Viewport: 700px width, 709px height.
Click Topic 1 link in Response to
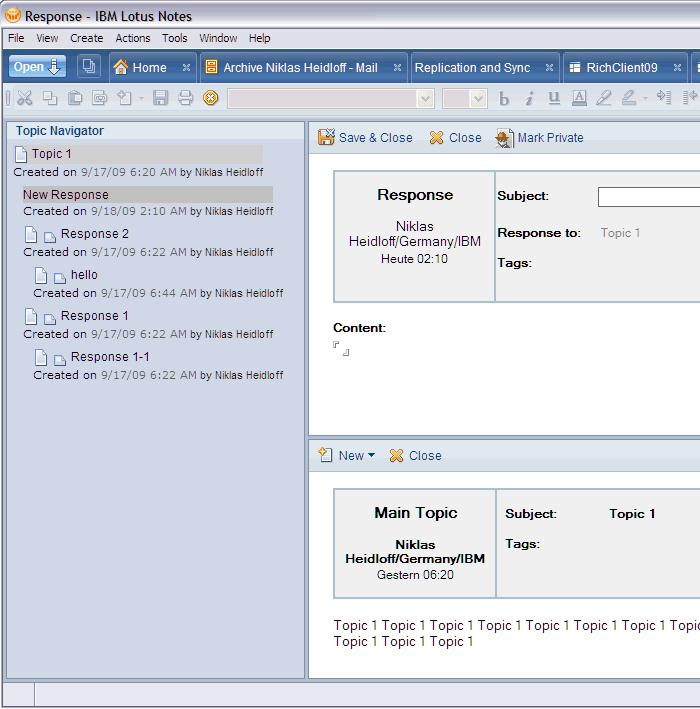(620, 233)
